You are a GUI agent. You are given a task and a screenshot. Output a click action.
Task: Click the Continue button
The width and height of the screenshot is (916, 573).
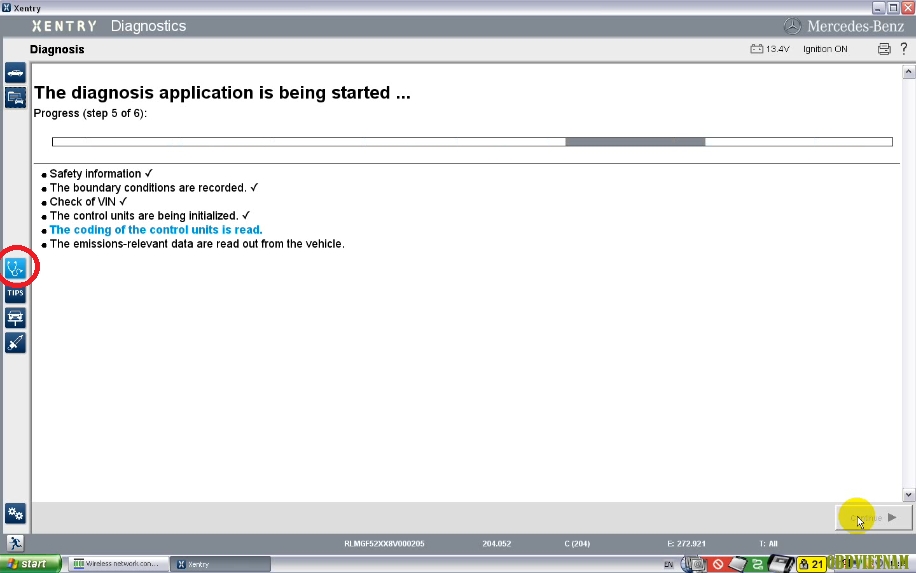(x=873, y=518)
